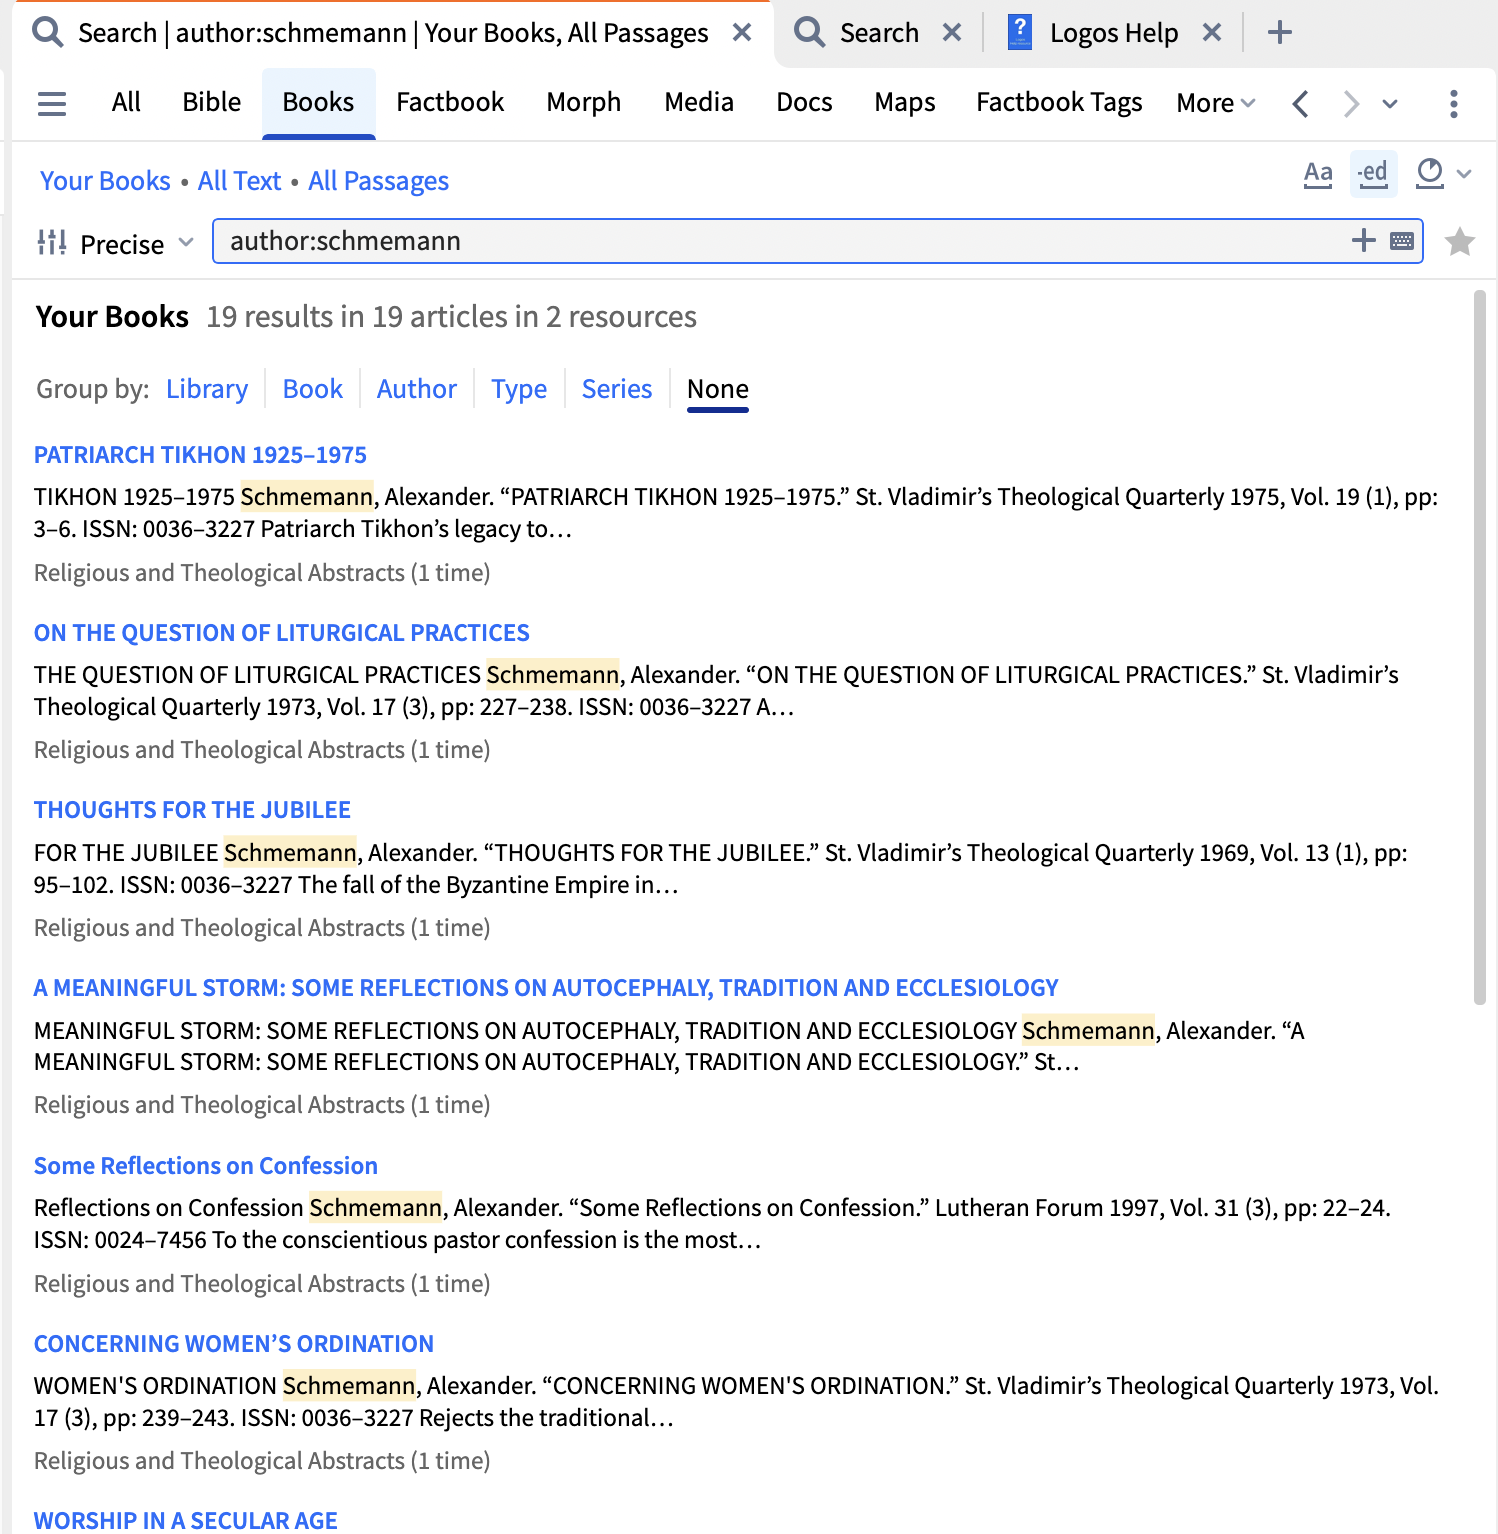Group results by Type
The image size is (1498, 1534).
(519, 389)
